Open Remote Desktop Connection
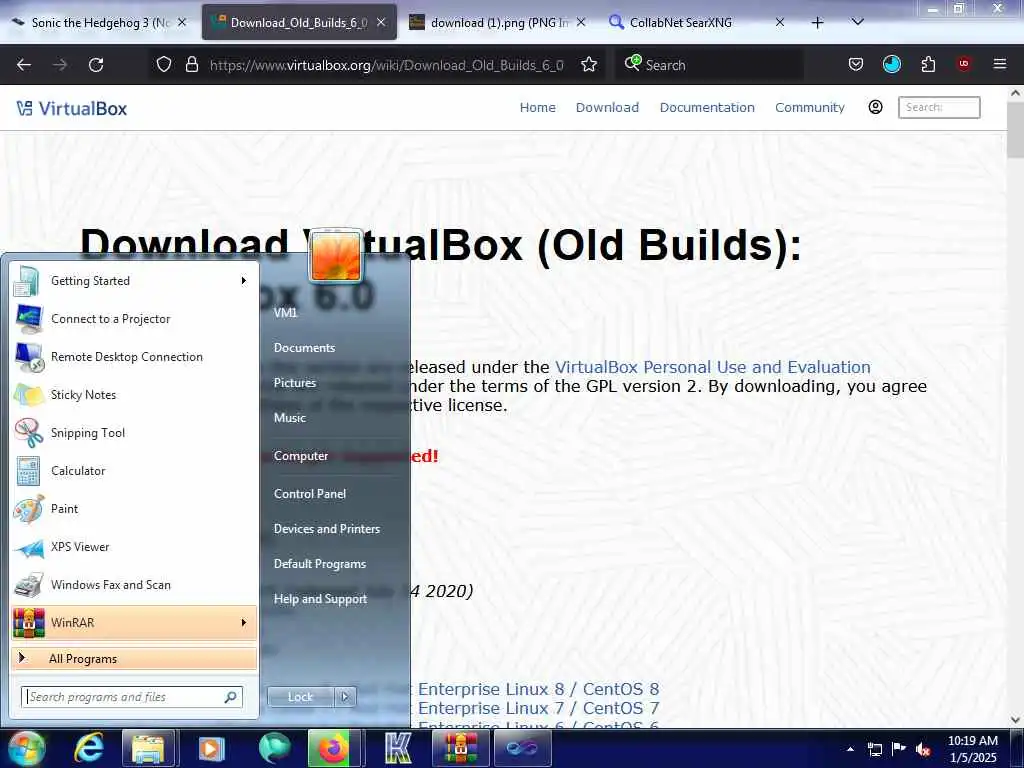Viewport: 1024px width, 768px height. tap(134, 357)
